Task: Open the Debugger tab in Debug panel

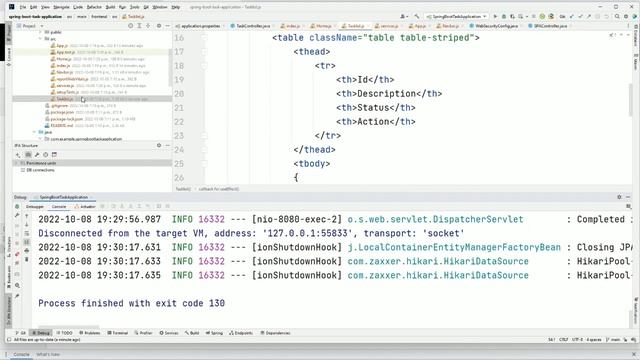Action: (35, 207)
